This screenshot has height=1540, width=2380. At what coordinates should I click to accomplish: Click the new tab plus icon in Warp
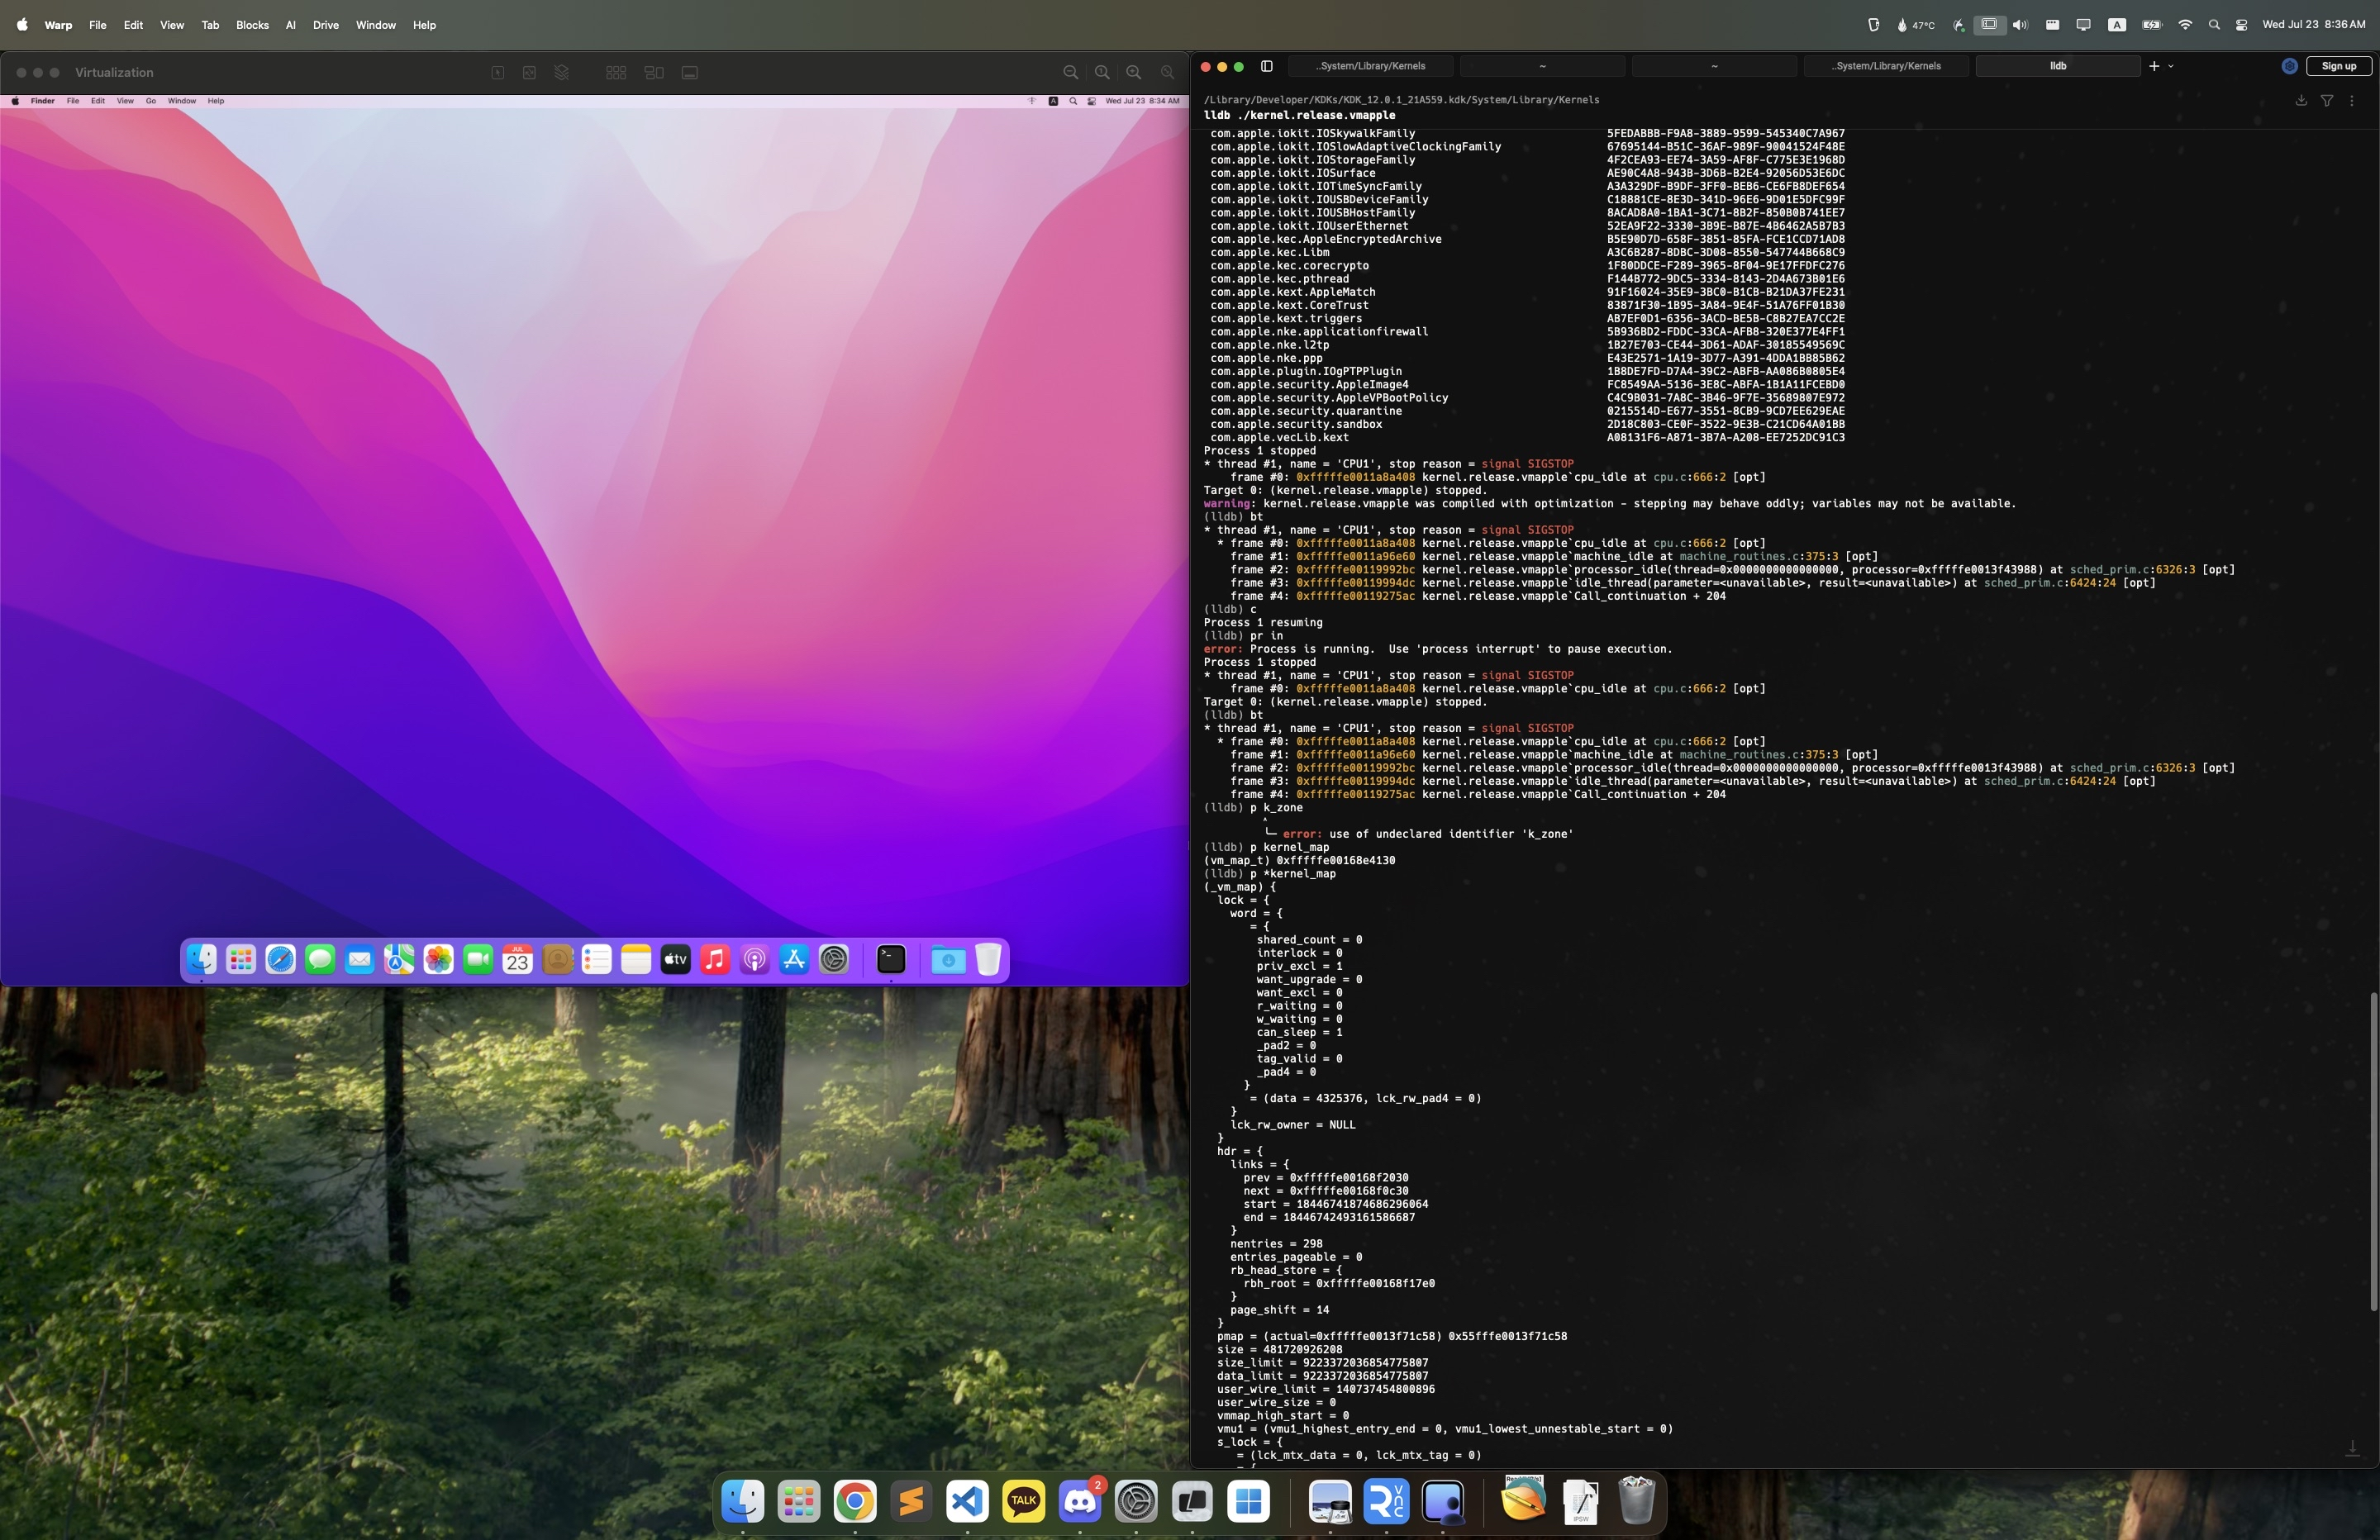2153,66
